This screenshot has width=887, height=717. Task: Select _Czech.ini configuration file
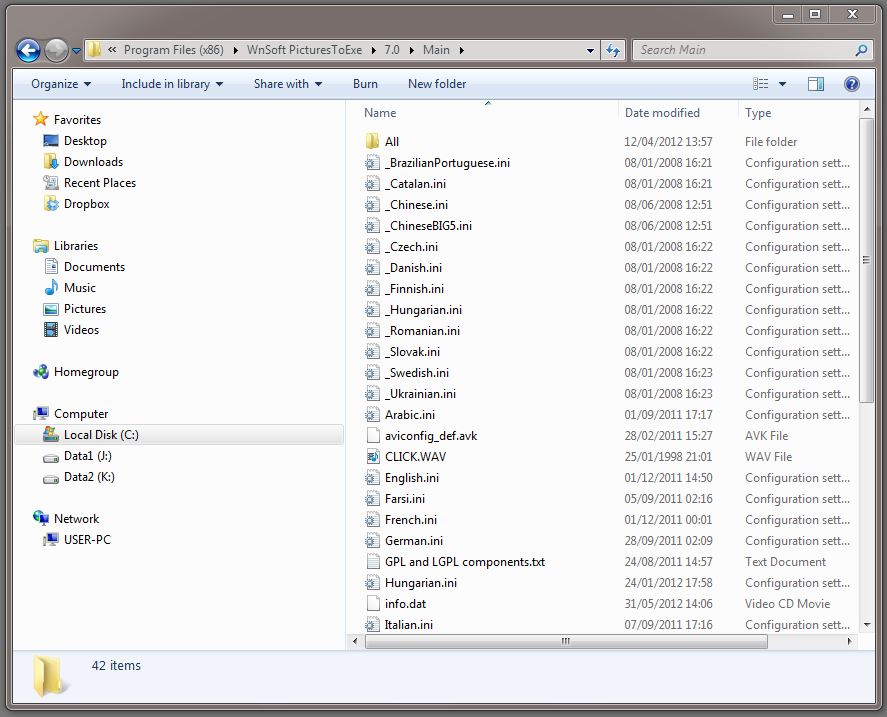point(411,247)
